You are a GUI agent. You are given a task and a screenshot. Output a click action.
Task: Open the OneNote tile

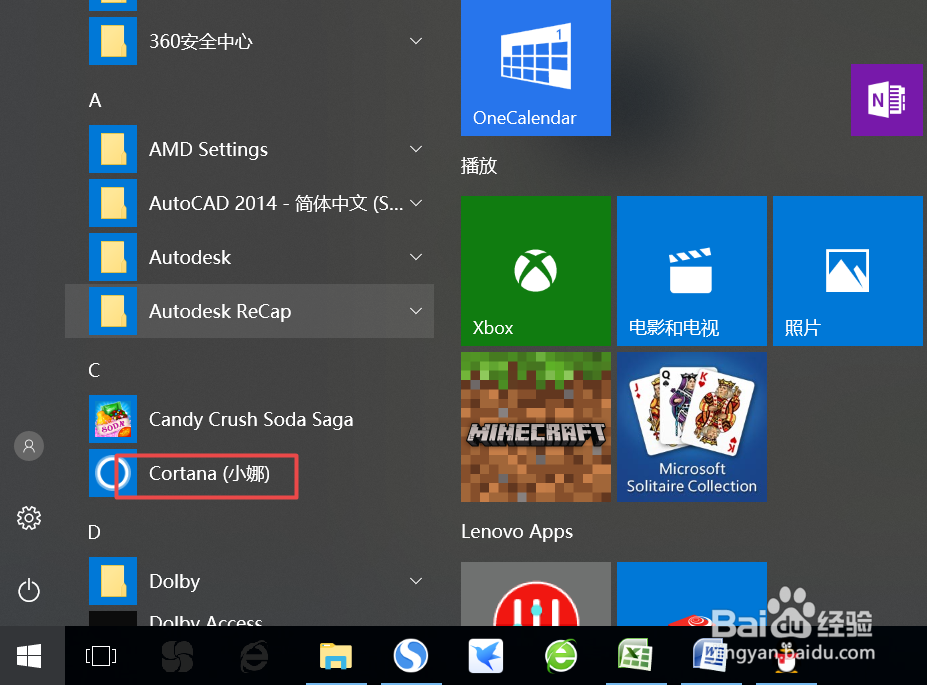click(886, 100)
